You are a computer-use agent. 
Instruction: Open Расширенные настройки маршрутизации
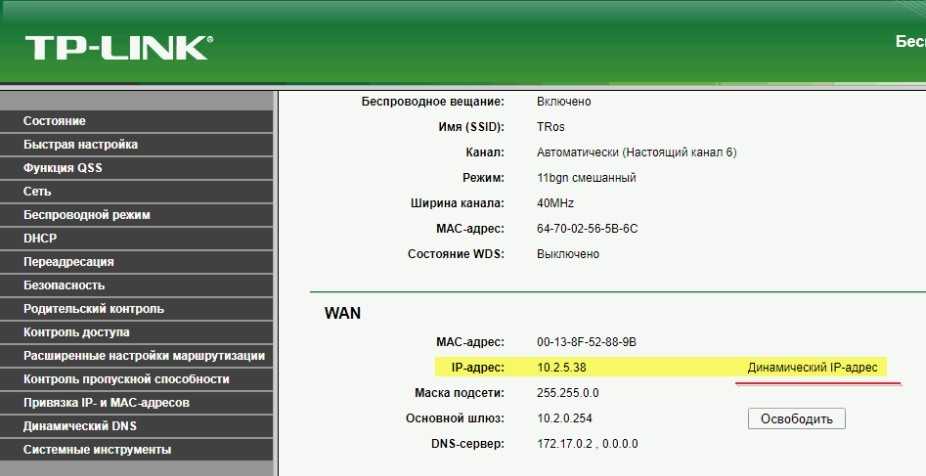(143, 356)
